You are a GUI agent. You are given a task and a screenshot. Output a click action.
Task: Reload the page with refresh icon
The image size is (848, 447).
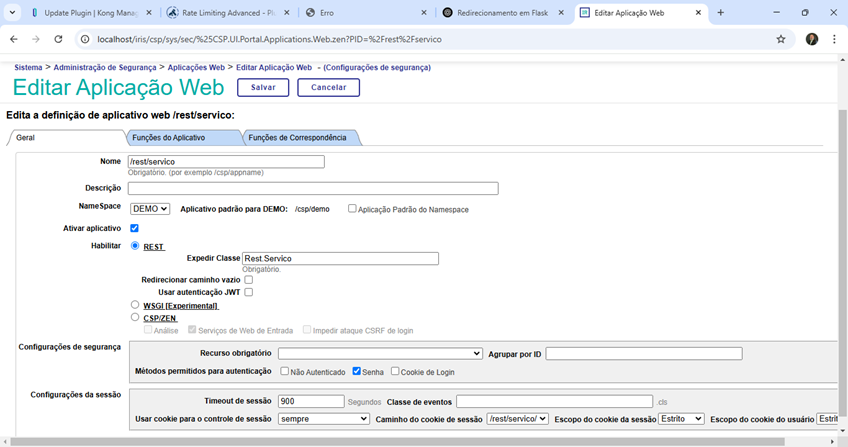pyautogui.click(x=59, y=39)
